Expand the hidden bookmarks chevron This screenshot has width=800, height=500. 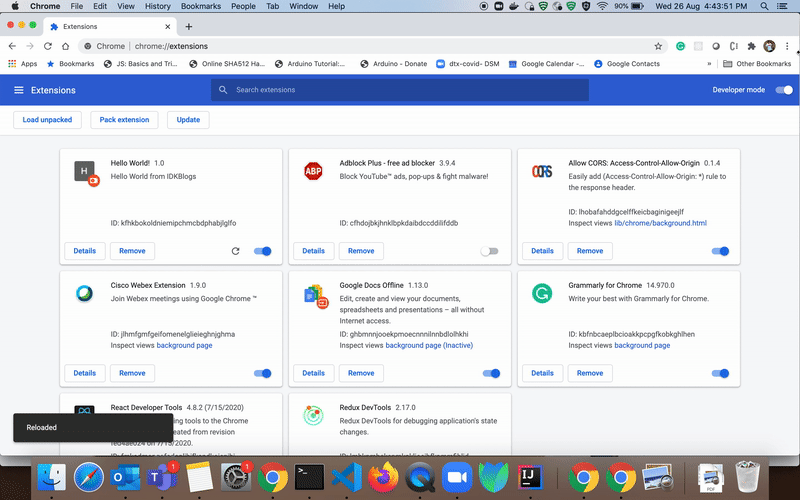[x=709, y=64]
